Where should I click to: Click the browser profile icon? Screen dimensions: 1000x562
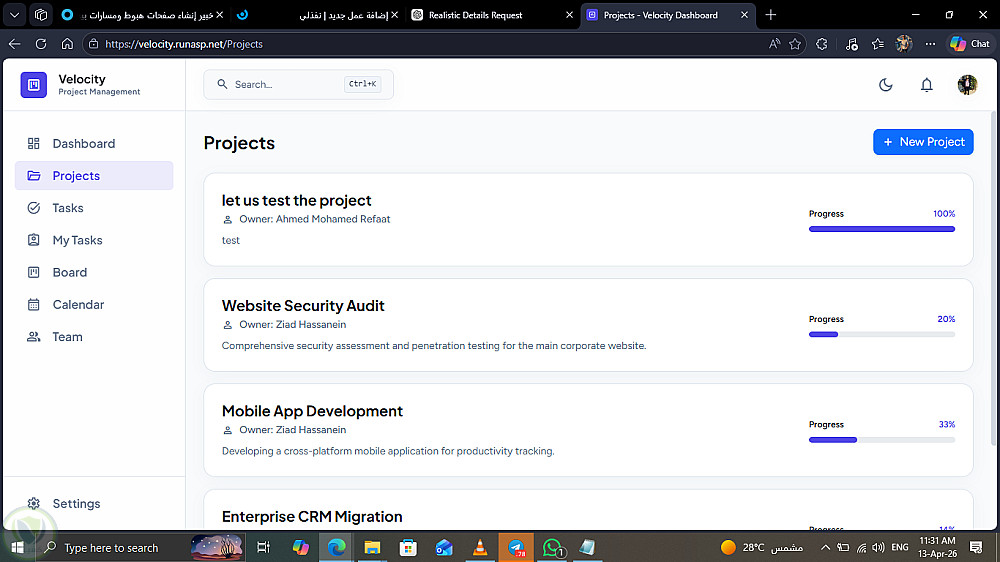(x=904, y=44)
